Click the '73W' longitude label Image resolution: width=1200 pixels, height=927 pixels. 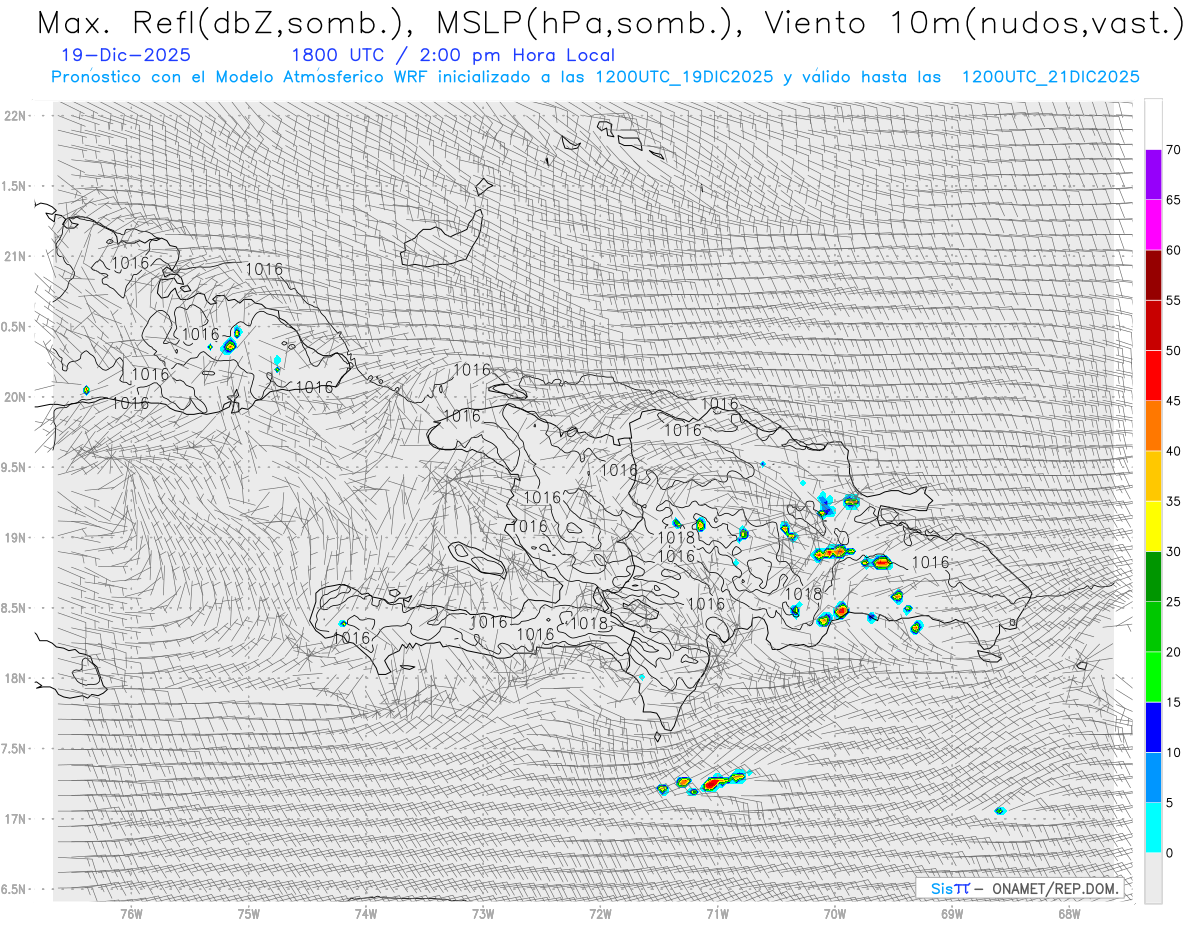tap(483, 913)
